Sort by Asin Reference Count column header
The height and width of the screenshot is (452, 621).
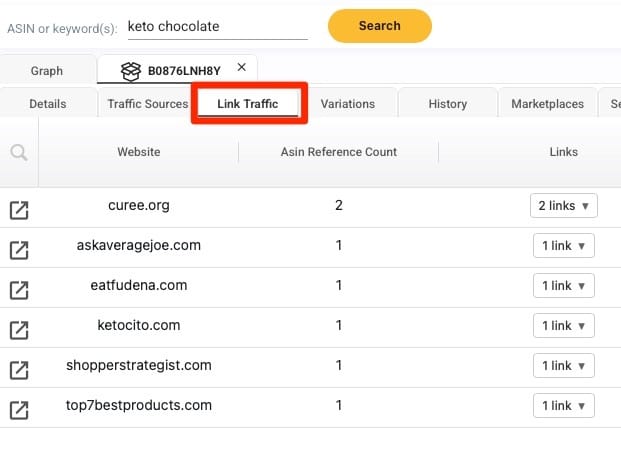[338, 152]
